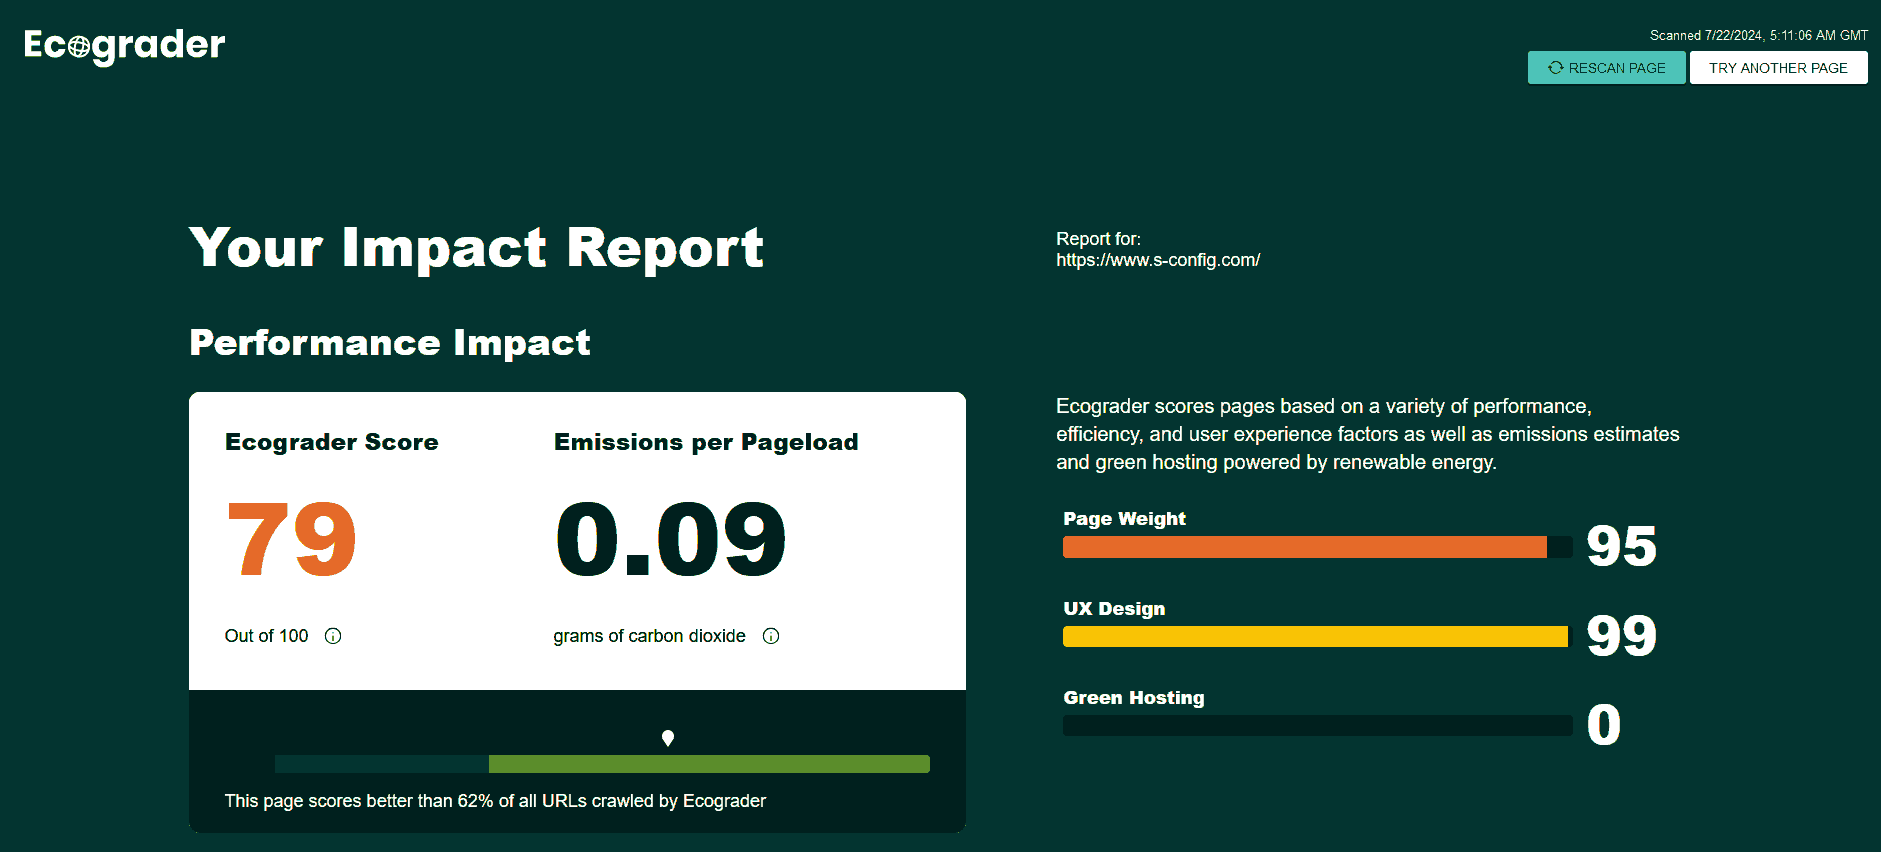The image size is (1881, 852).
Task: Click the grams of carbon dioxide text
Action: (x=649, y=636)
